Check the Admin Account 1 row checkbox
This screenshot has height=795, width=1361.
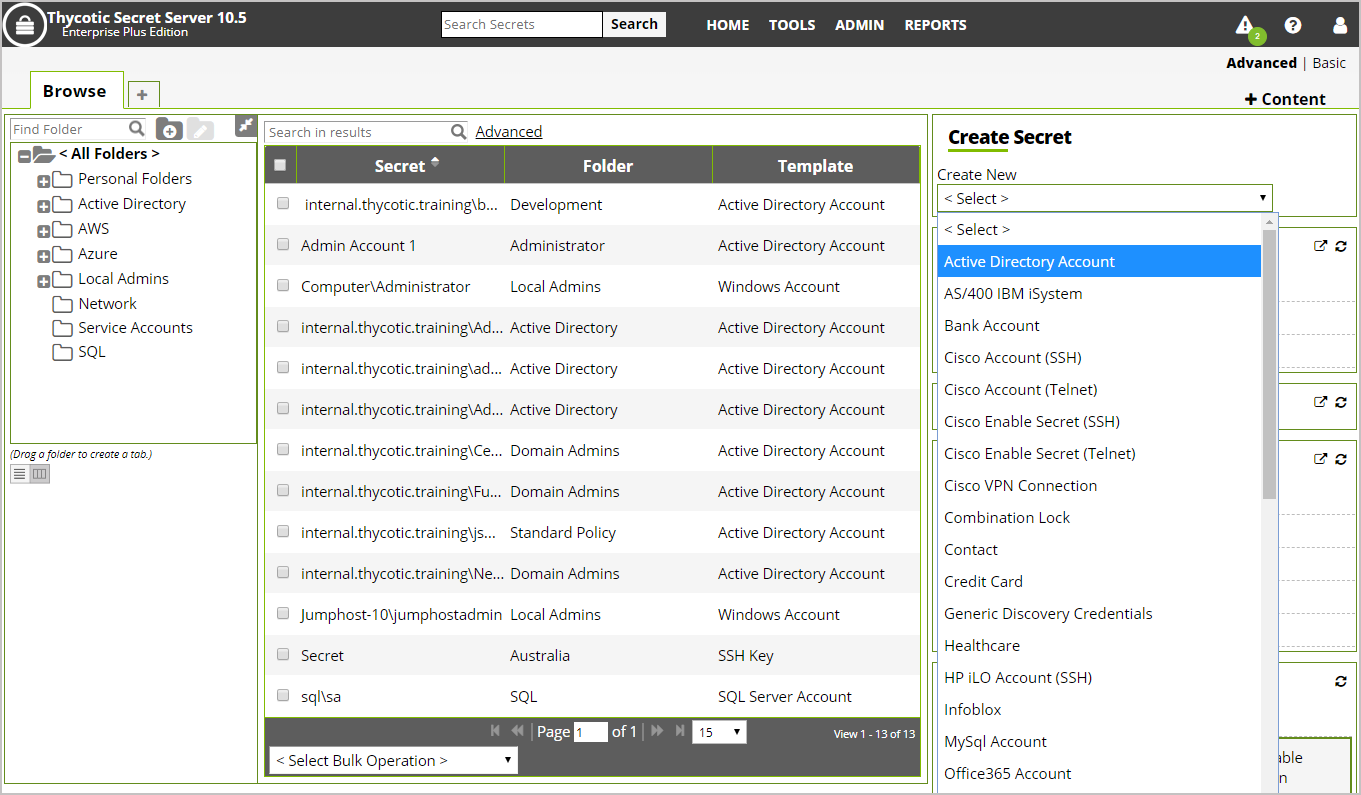[x=283, y=244]
